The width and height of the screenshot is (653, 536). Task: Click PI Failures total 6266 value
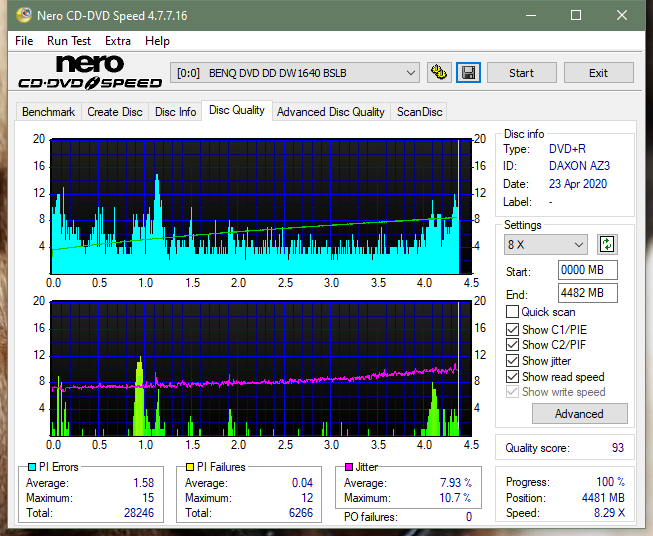coord(301,513)
